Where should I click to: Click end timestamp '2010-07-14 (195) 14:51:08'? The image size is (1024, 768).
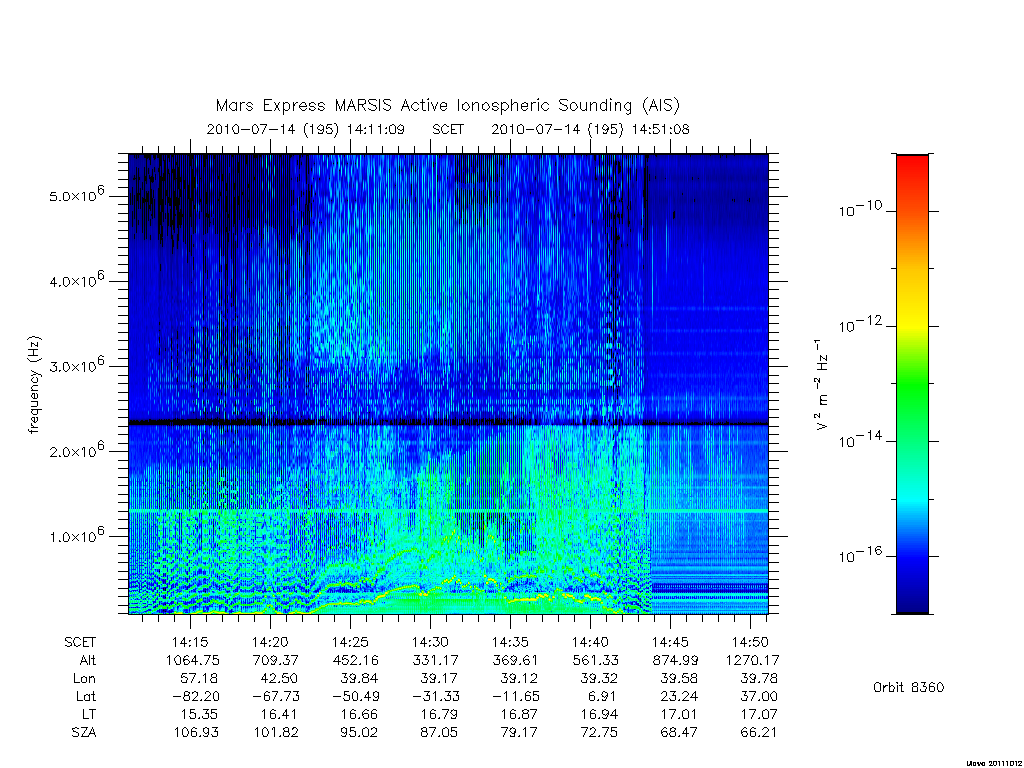tap(590, 129)
